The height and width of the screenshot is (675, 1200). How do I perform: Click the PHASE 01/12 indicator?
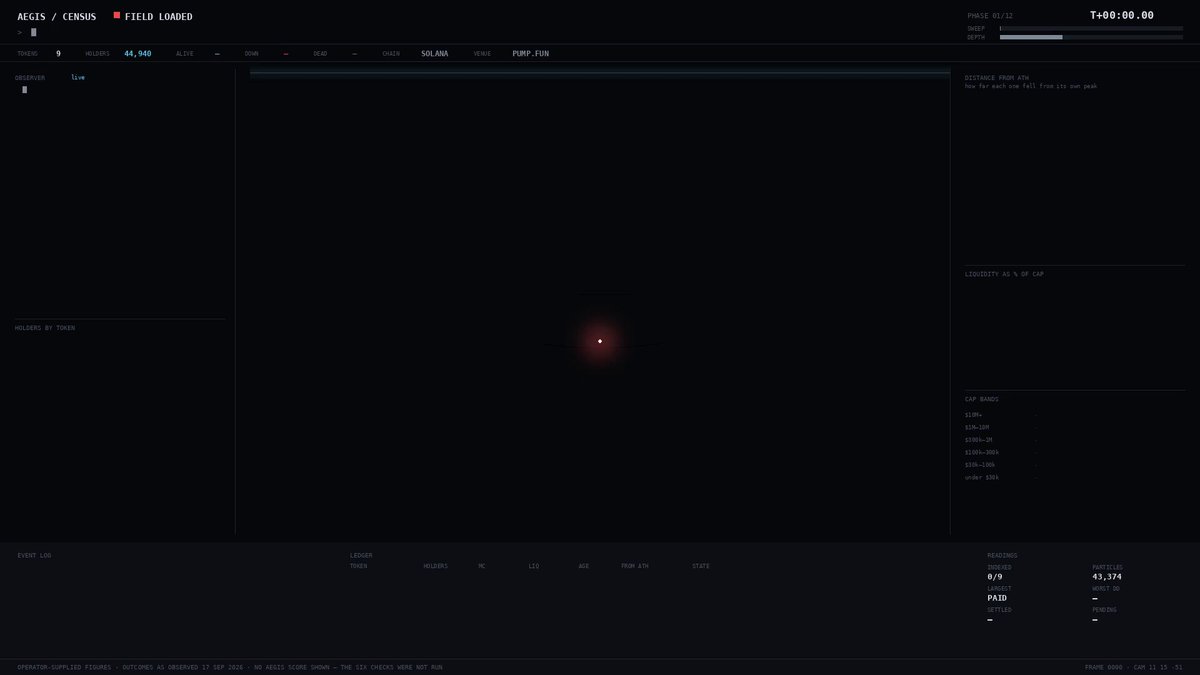pos(990,16)
